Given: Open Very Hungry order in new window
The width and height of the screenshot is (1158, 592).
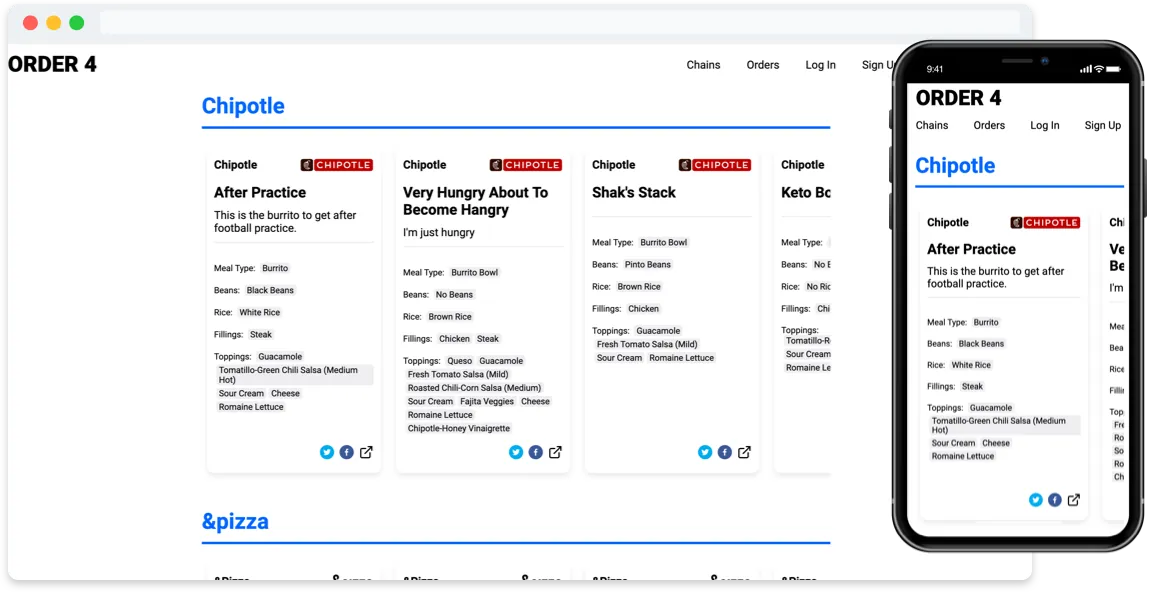Looking at the screenshot, I should pyautogui.click(x=555, y=452).
